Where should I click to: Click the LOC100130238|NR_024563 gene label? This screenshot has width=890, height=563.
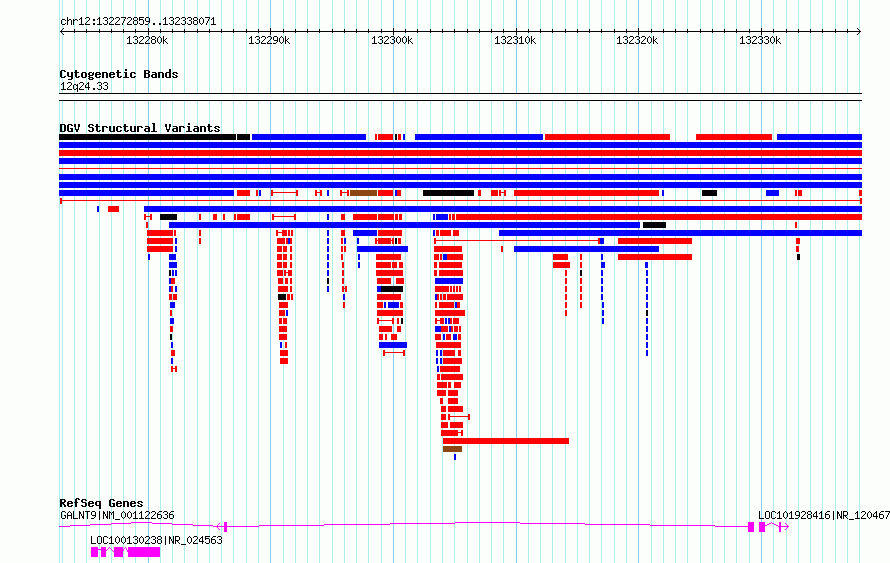pyautogui.click(x=156, y=540)
